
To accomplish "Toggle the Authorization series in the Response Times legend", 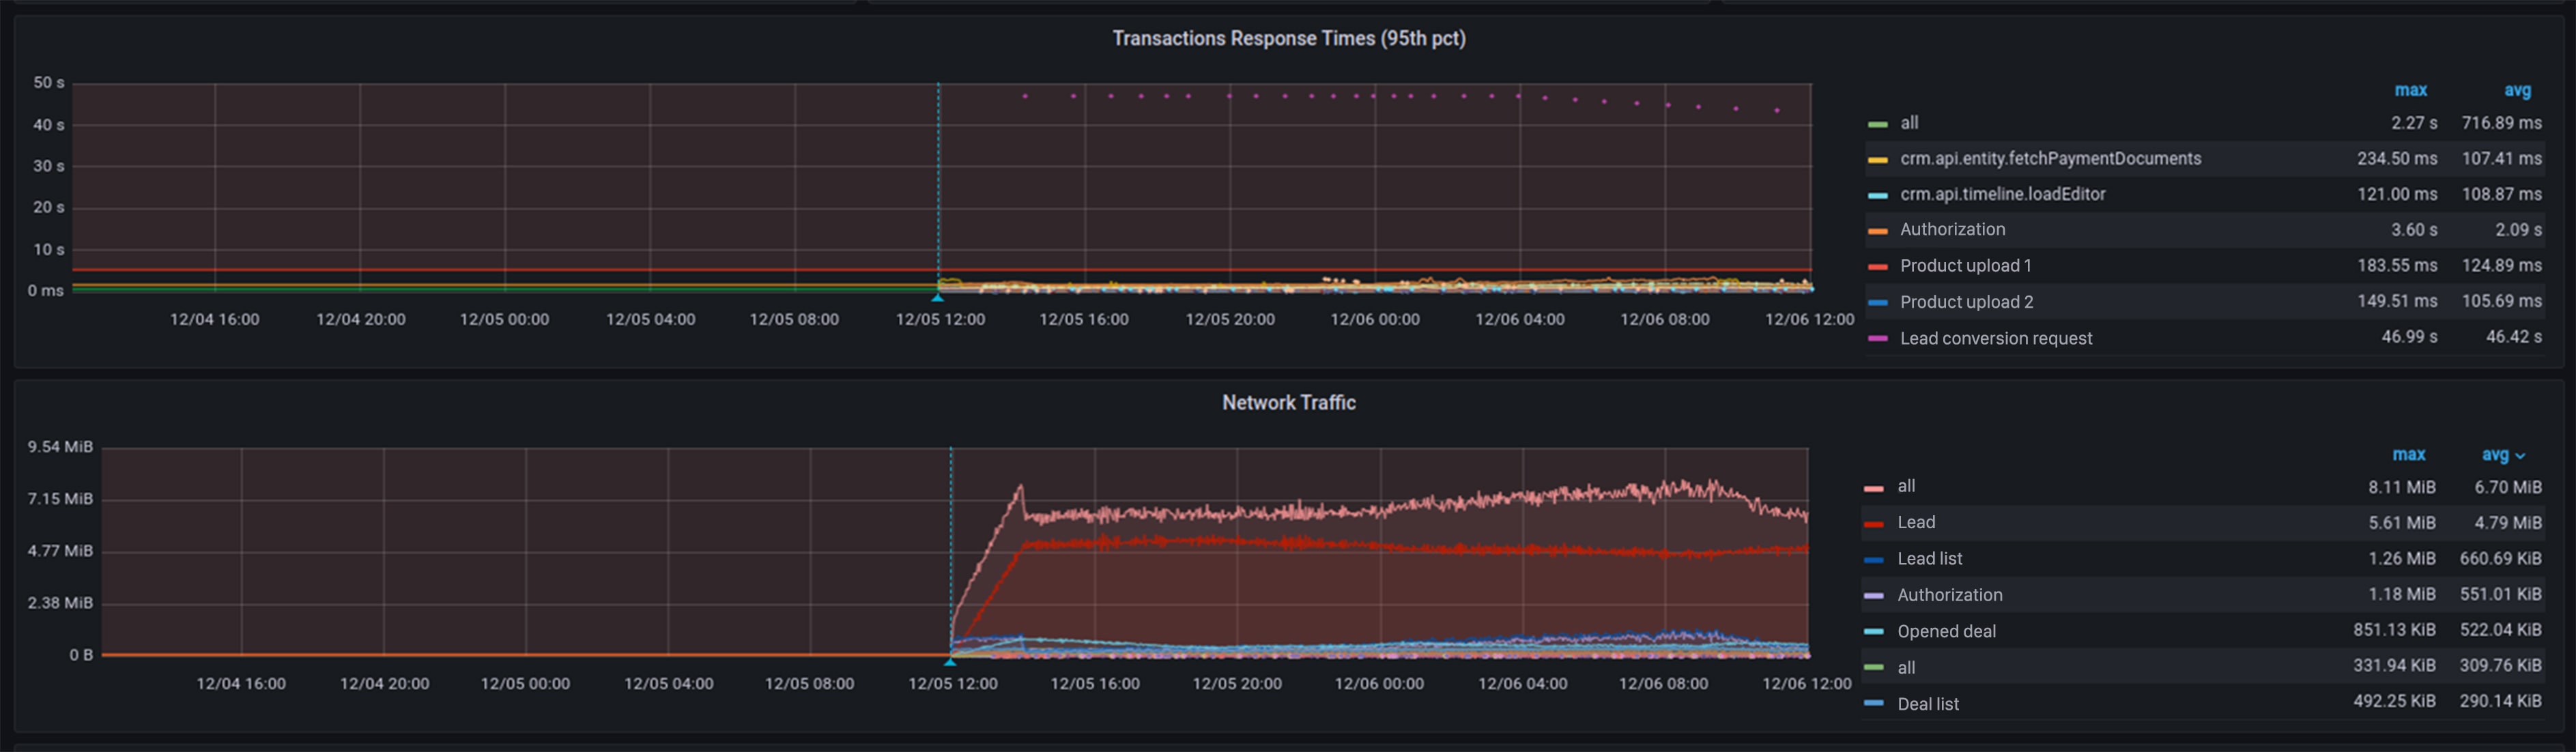I will (1952, 230).
